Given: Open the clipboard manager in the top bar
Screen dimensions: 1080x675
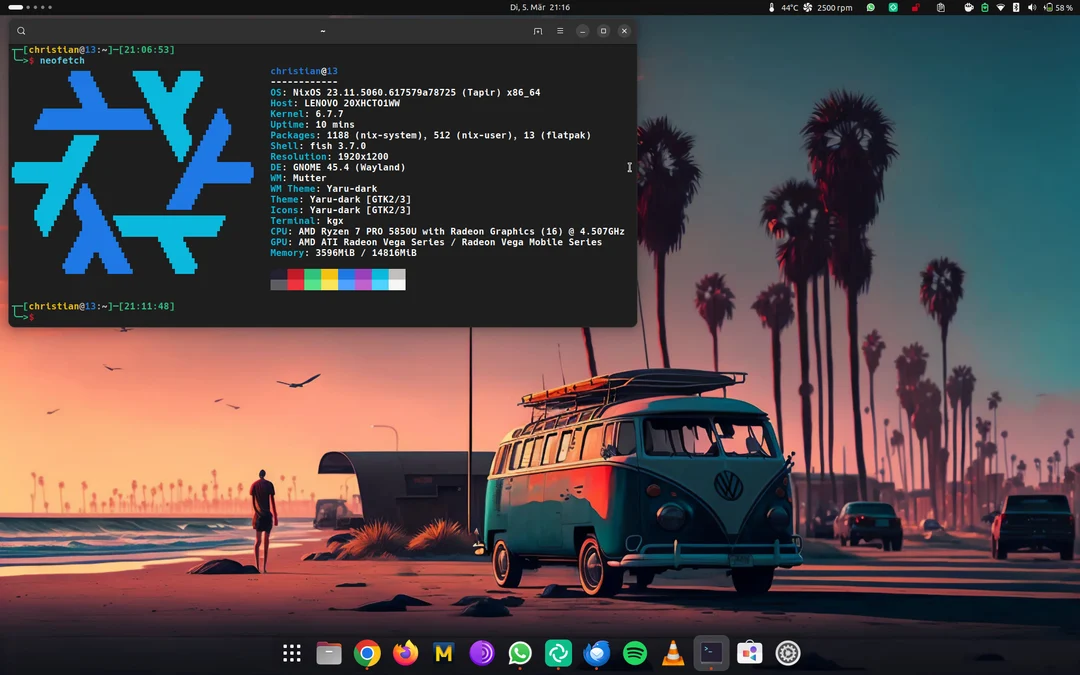Looking at the screenshot, I should point(941,8).
